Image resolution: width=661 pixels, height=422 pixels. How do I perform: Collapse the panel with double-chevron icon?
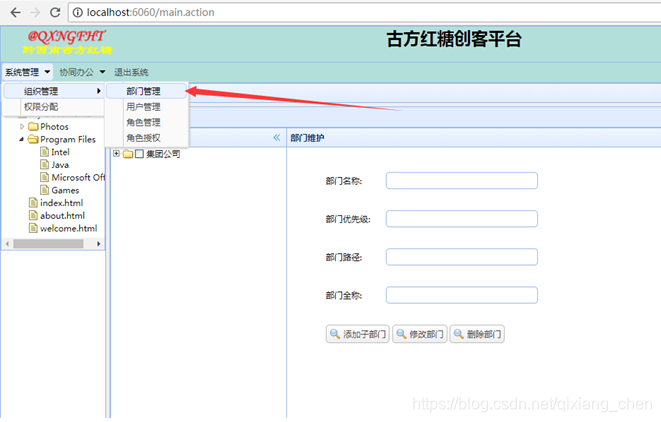277,137
